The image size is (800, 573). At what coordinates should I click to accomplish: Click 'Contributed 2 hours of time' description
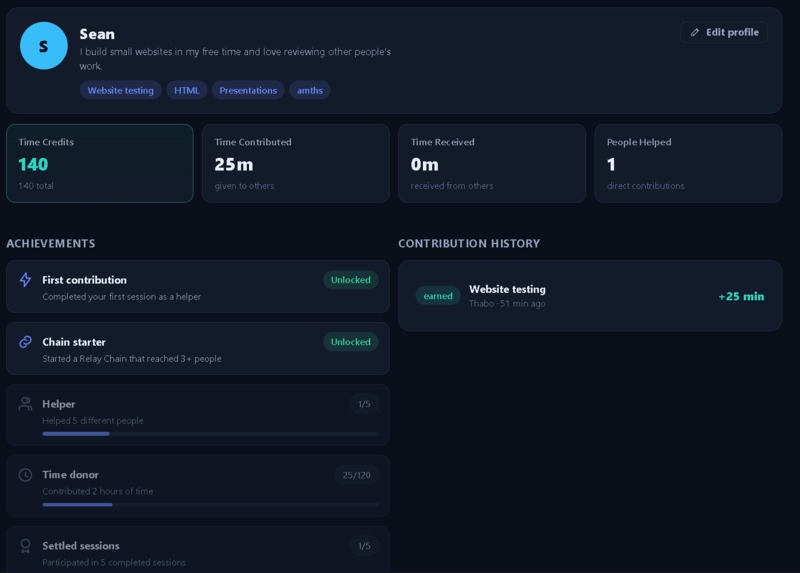tap(97, 491)
